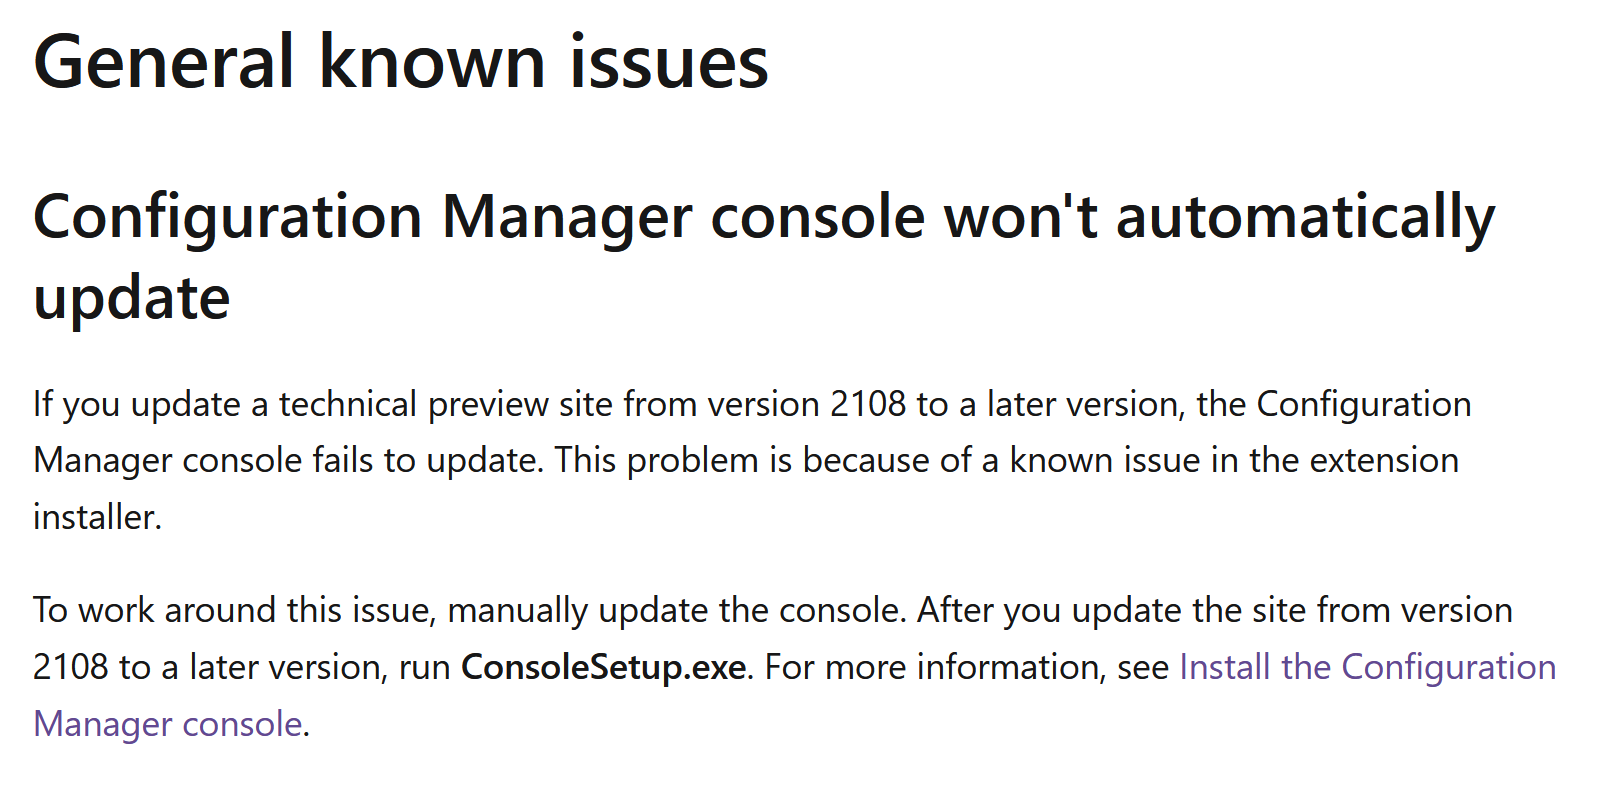Click "2108" in the first paragraph's opening line
The height and width of the screenshot is (802, 1602).
point(868,404)
